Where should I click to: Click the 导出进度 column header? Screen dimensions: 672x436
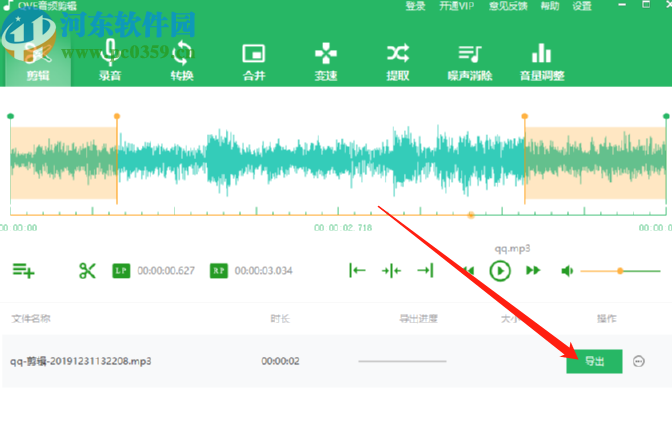[x=418, y=319]
